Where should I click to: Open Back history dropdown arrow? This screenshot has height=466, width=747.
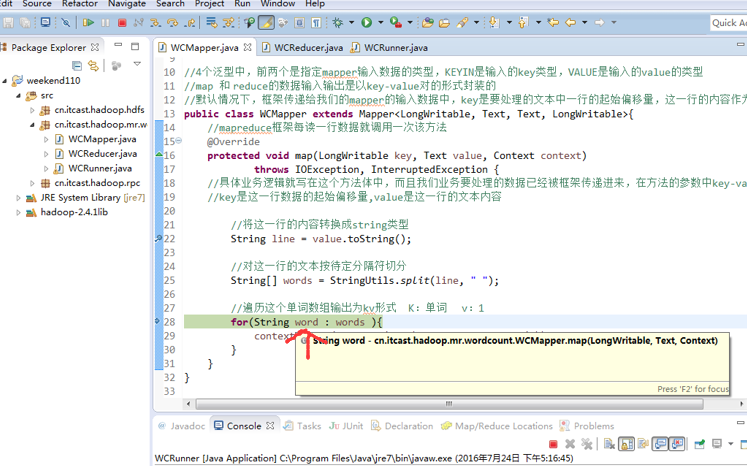click(x=585, y=22)
